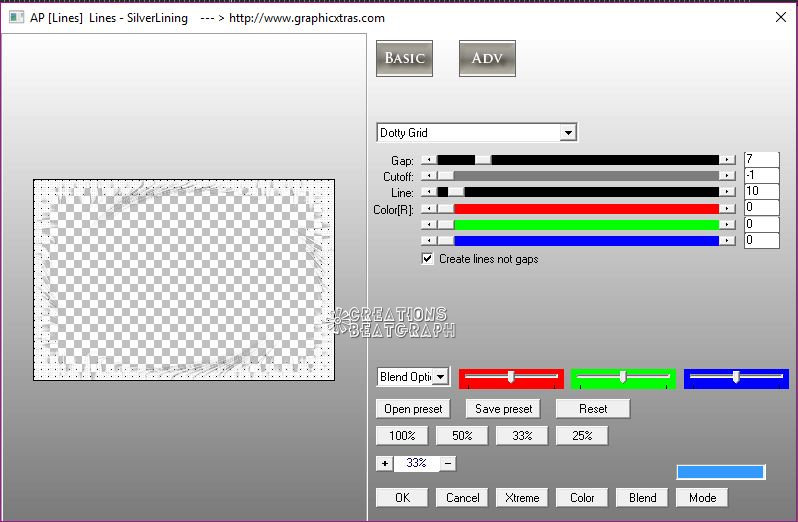
Task: Click the Color button
Action: click(582, 498)
